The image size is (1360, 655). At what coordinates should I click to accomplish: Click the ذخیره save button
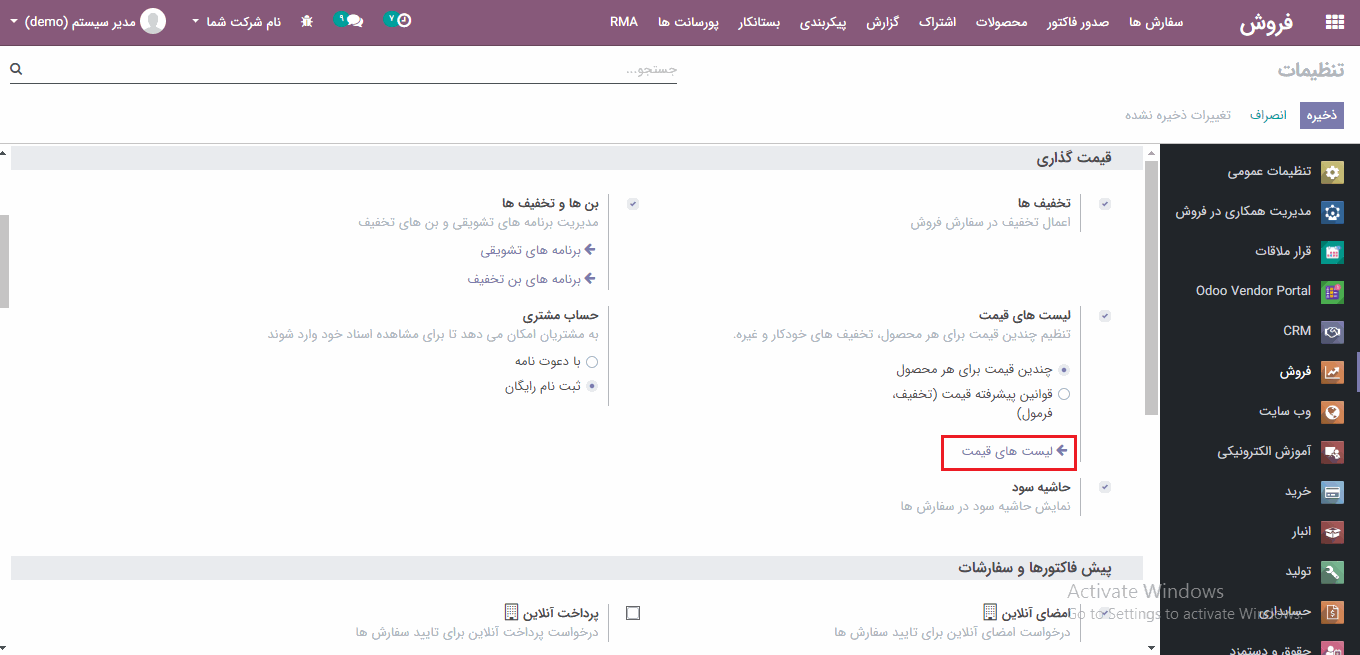(x=1321, y=115)
